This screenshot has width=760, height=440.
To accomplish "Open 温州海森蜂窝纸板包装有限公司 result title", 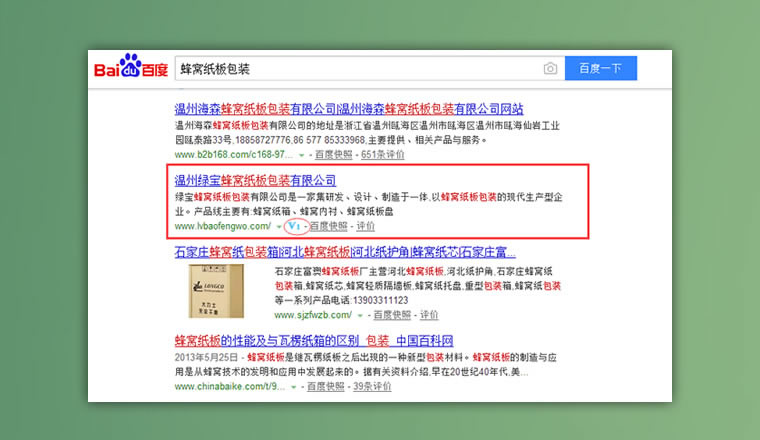I will (x=349, y=109).
